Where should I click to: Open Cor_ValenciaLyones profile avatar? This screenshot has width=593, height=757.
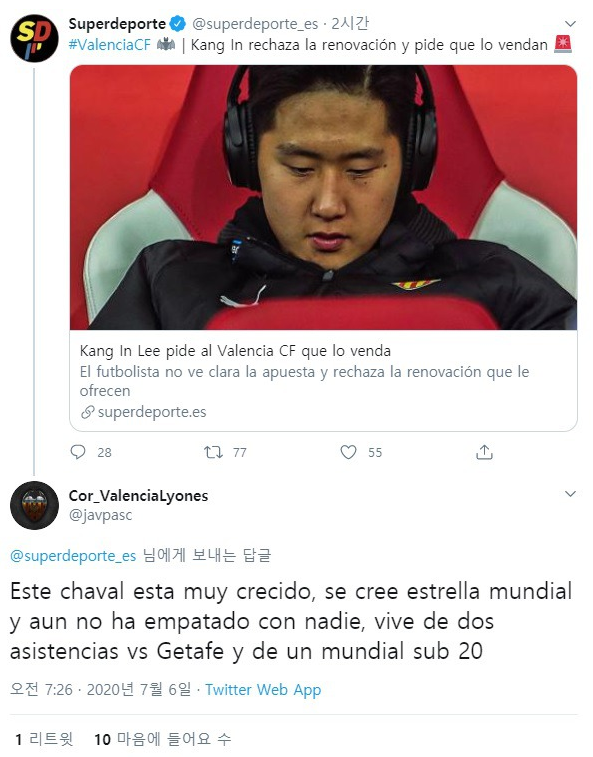(x=34, y=505)
